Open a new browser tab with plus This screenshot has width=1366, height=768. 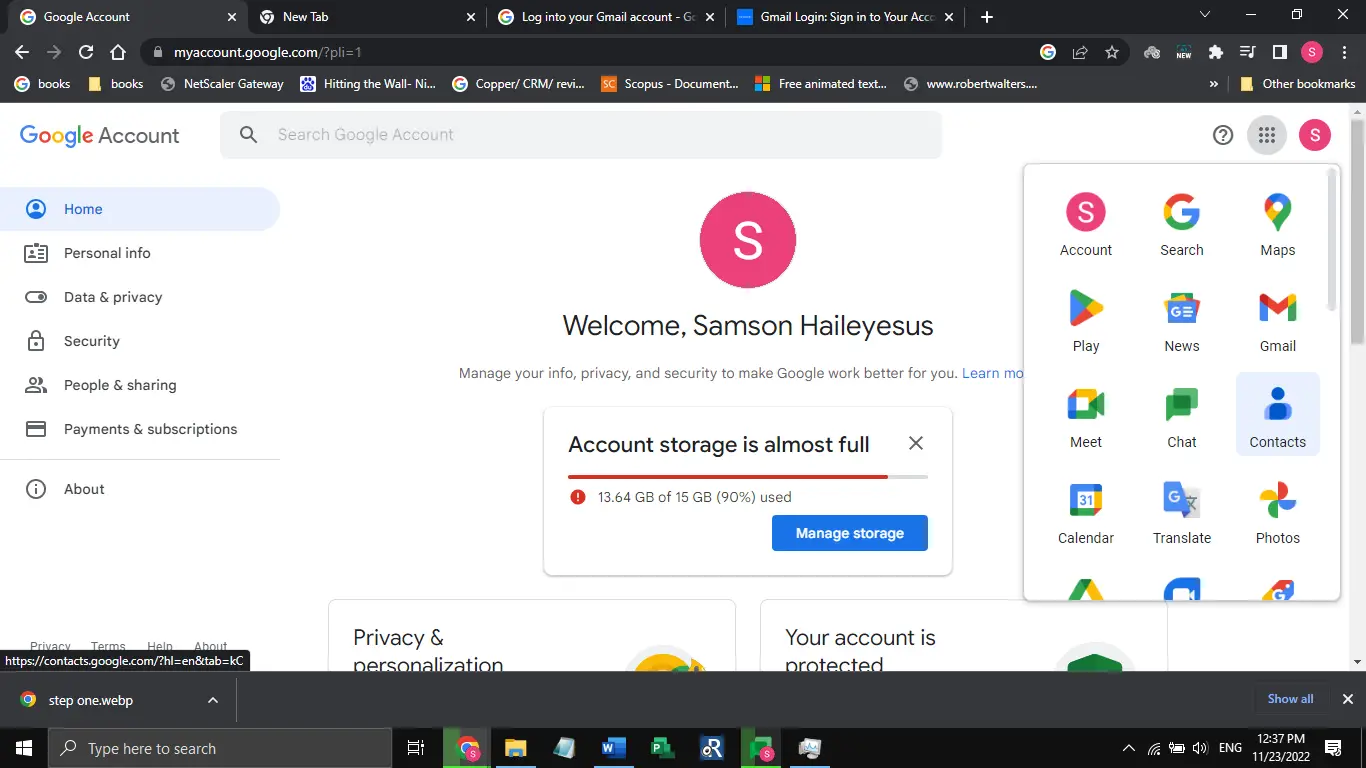tap(987, 17)
